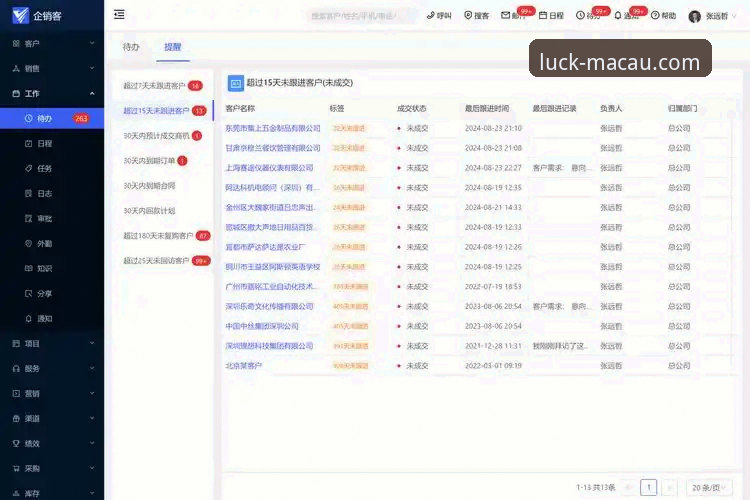Open notifications via top bar bell icon

pos(618,15)
